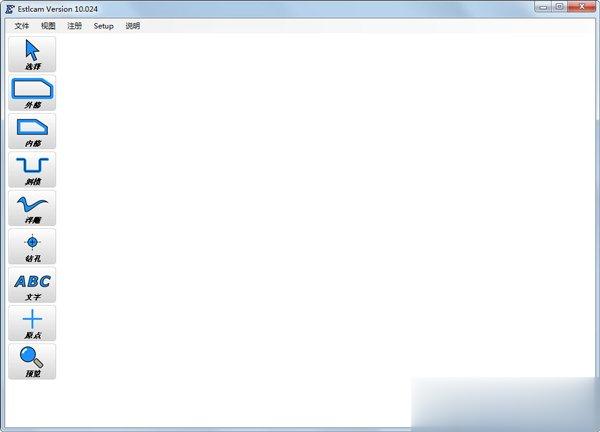Image resolution: width=600 pixels, height=432 pixels.
Task: Close the Estlcam window
Action: click(581, 7)
